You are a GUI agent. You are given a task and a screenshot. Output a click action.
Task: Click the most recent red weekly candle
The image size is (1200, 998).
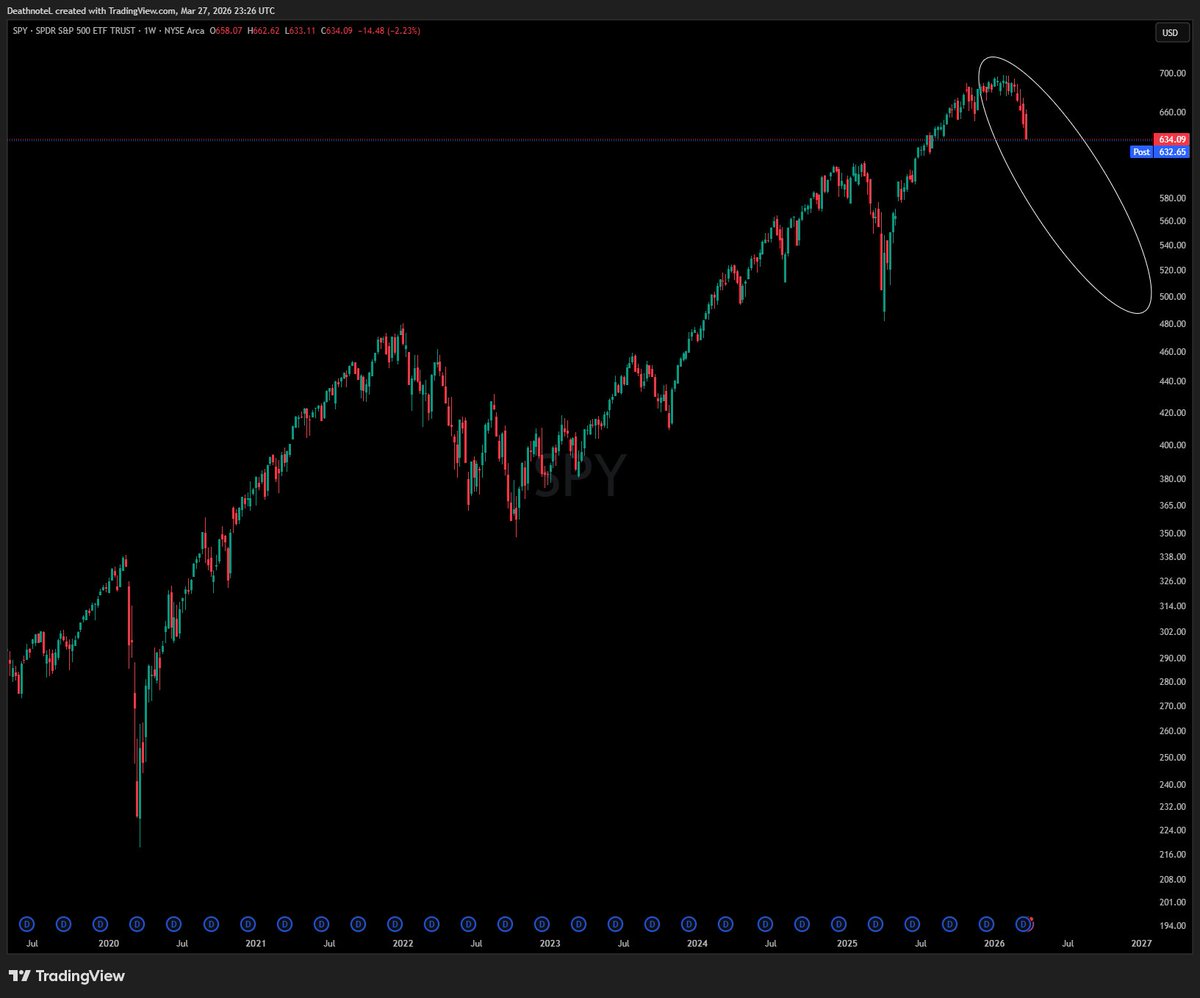tap(1026, 127)
